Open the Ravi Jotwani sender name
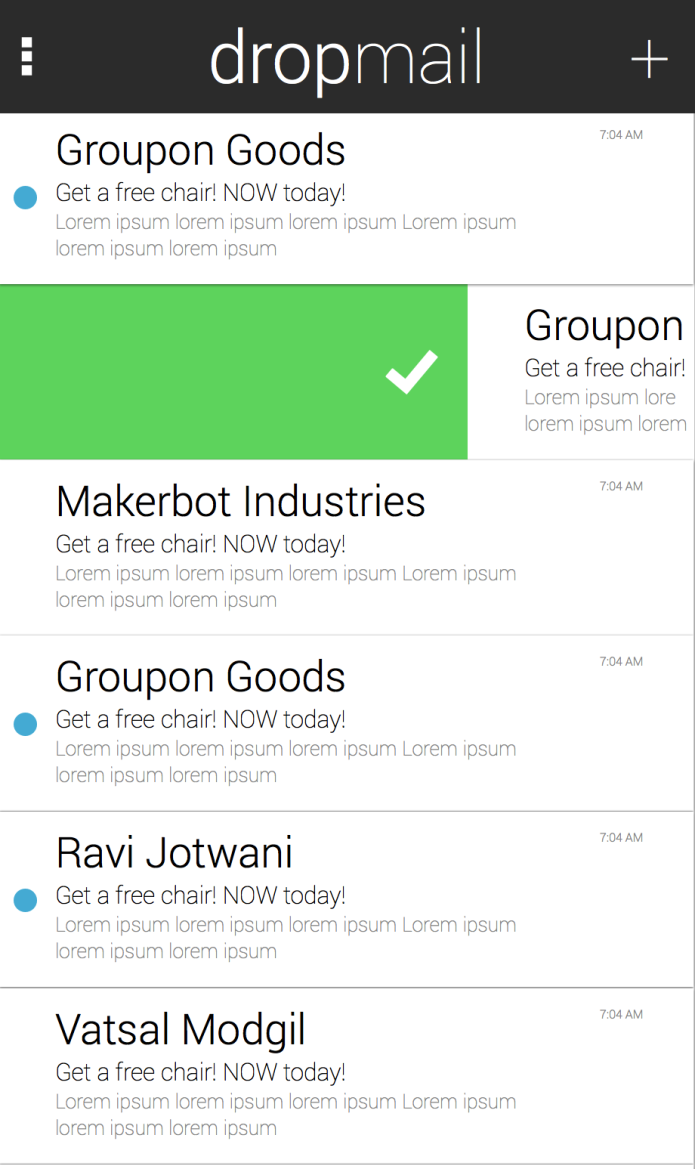 [x=174, y=853]
